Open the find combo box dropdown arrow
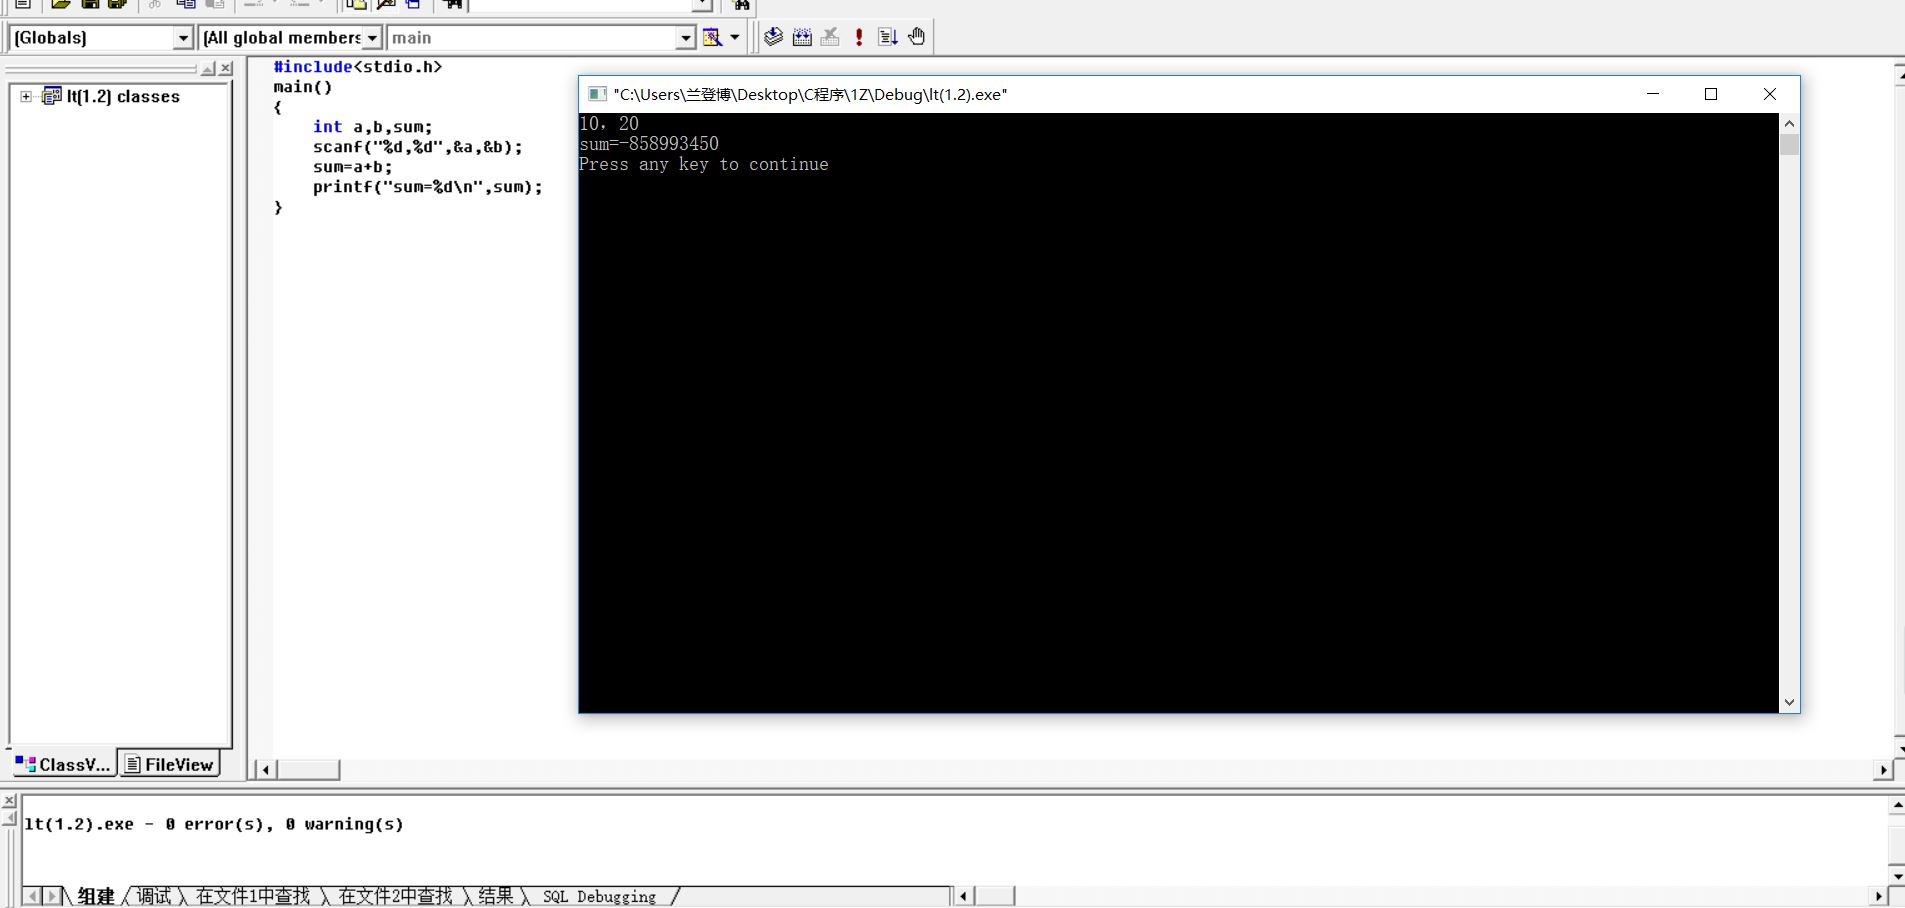The height and width of the screenshot is (908, 1905). (702, 4)
